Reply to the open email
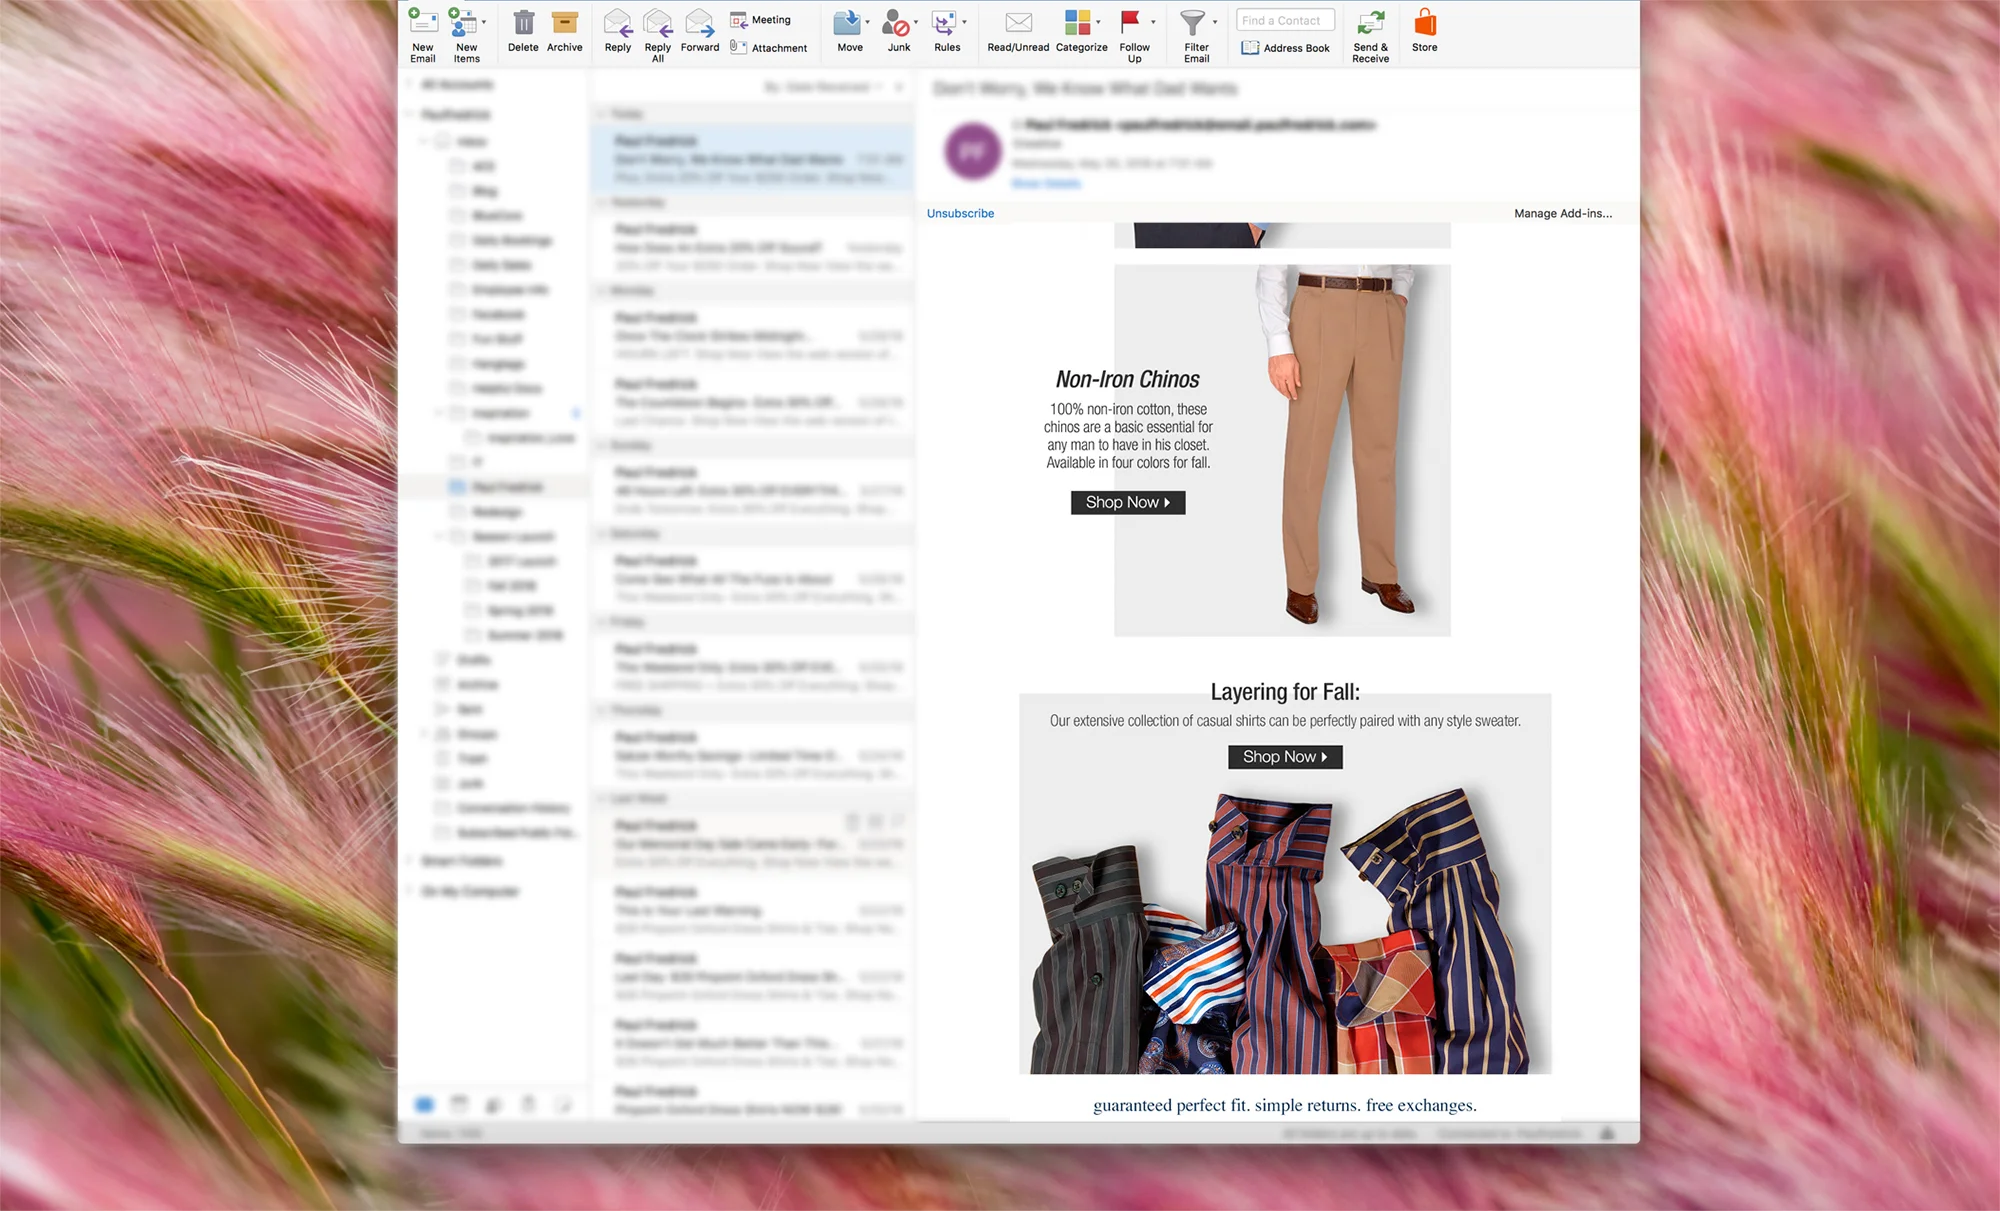This screenshot has width=2000, height=1211. click(618, 31)
